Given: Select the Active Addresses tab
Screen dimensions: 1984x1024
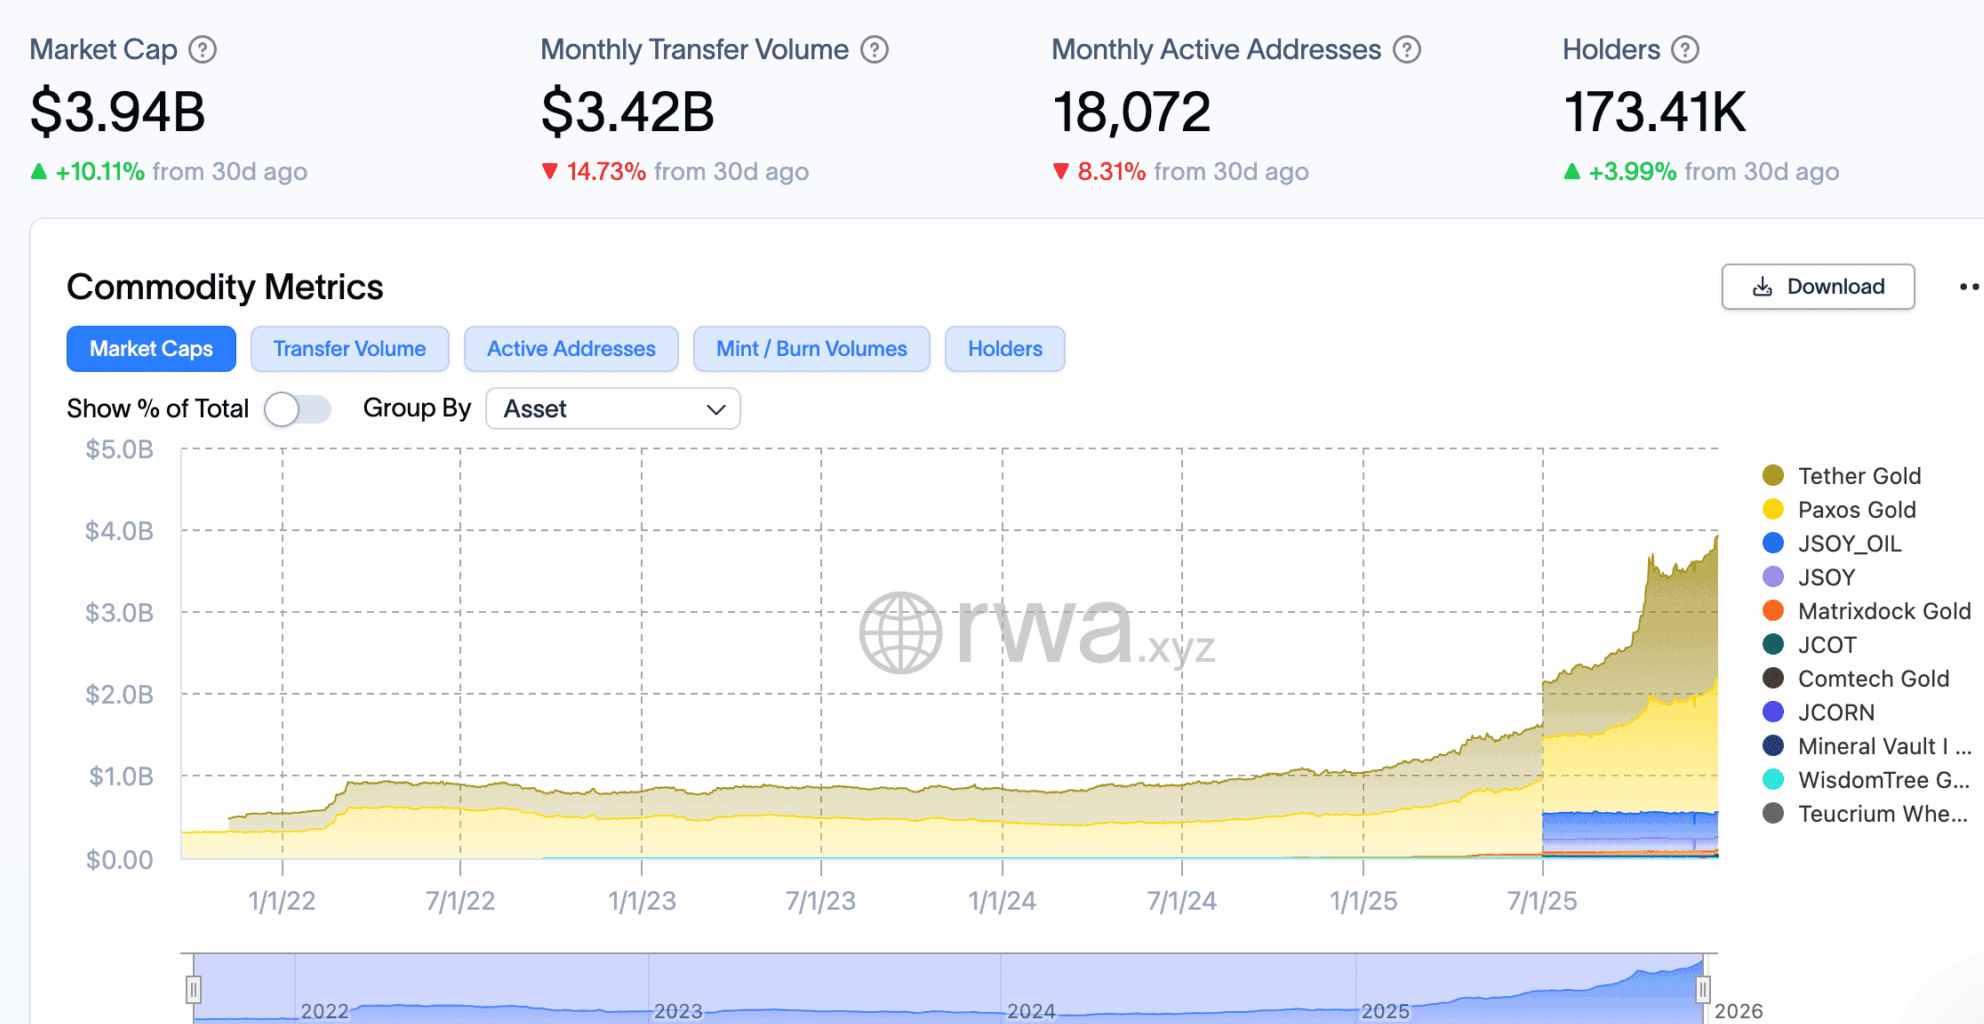Looking at the screenshot, I should (571, 349).
